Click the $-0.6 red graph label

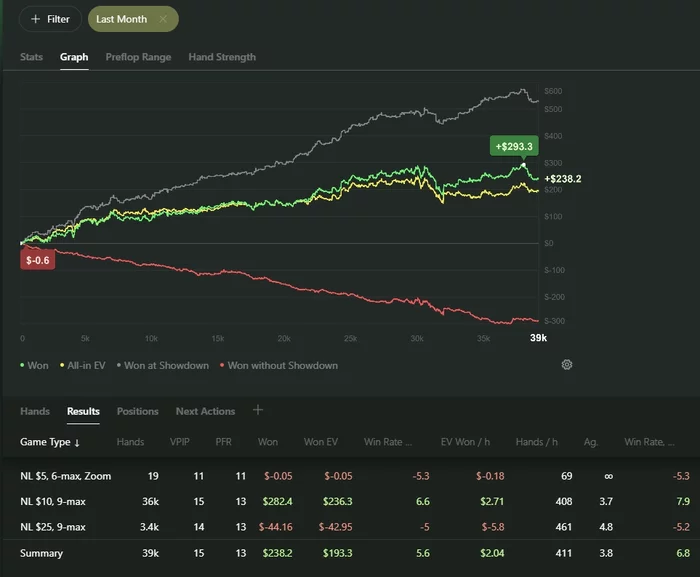click(38, 260)
